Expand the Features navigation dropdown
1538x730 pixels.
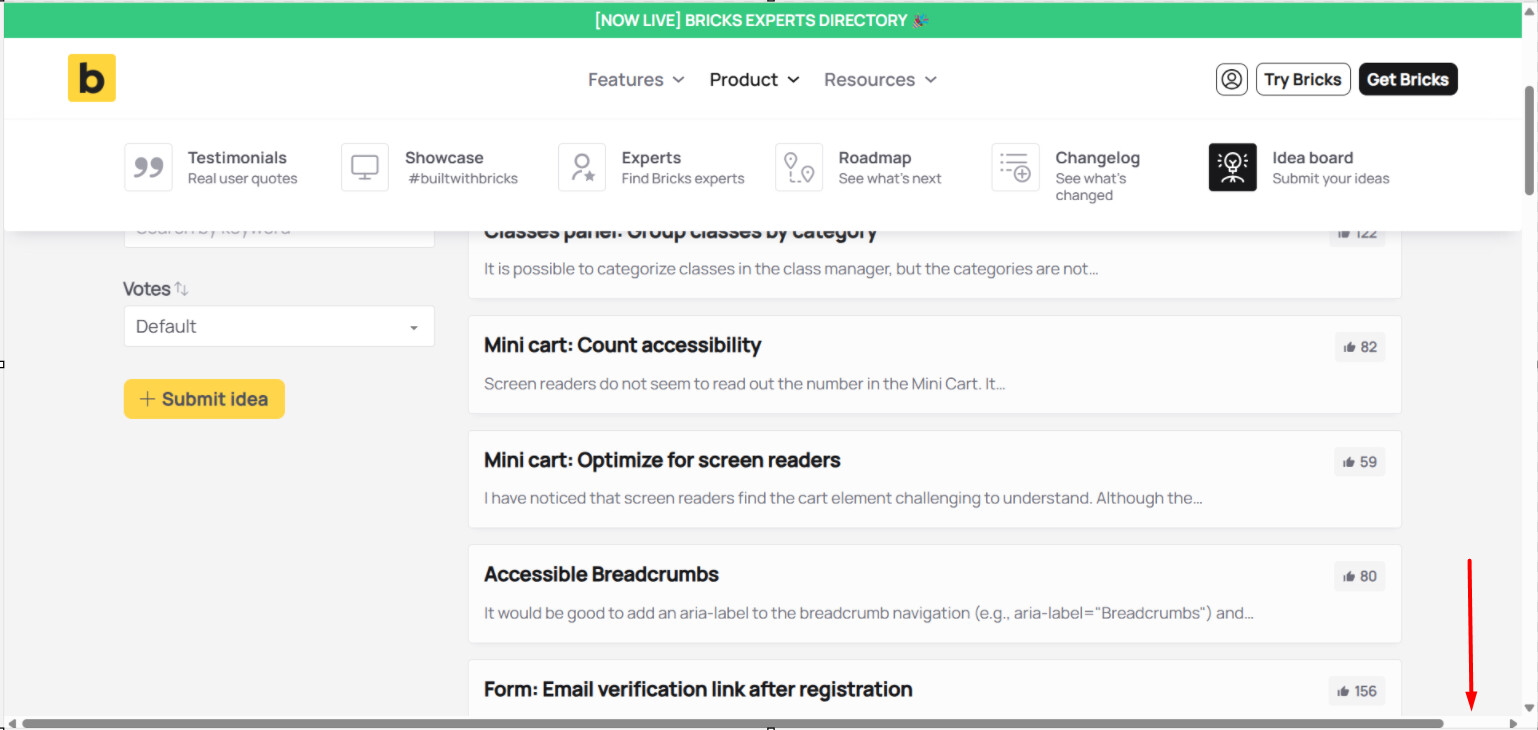pos(636,79)
